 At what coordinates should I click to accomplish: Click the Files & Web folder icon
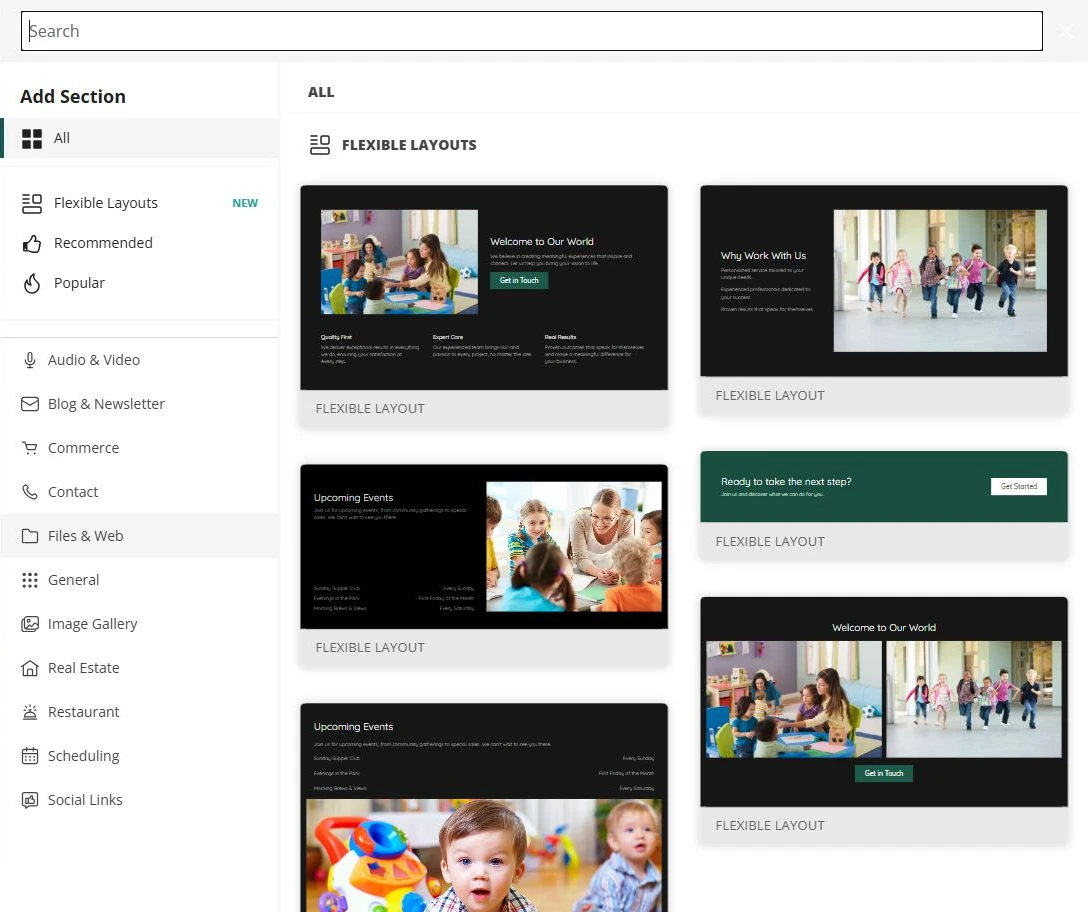pos(30,536)
